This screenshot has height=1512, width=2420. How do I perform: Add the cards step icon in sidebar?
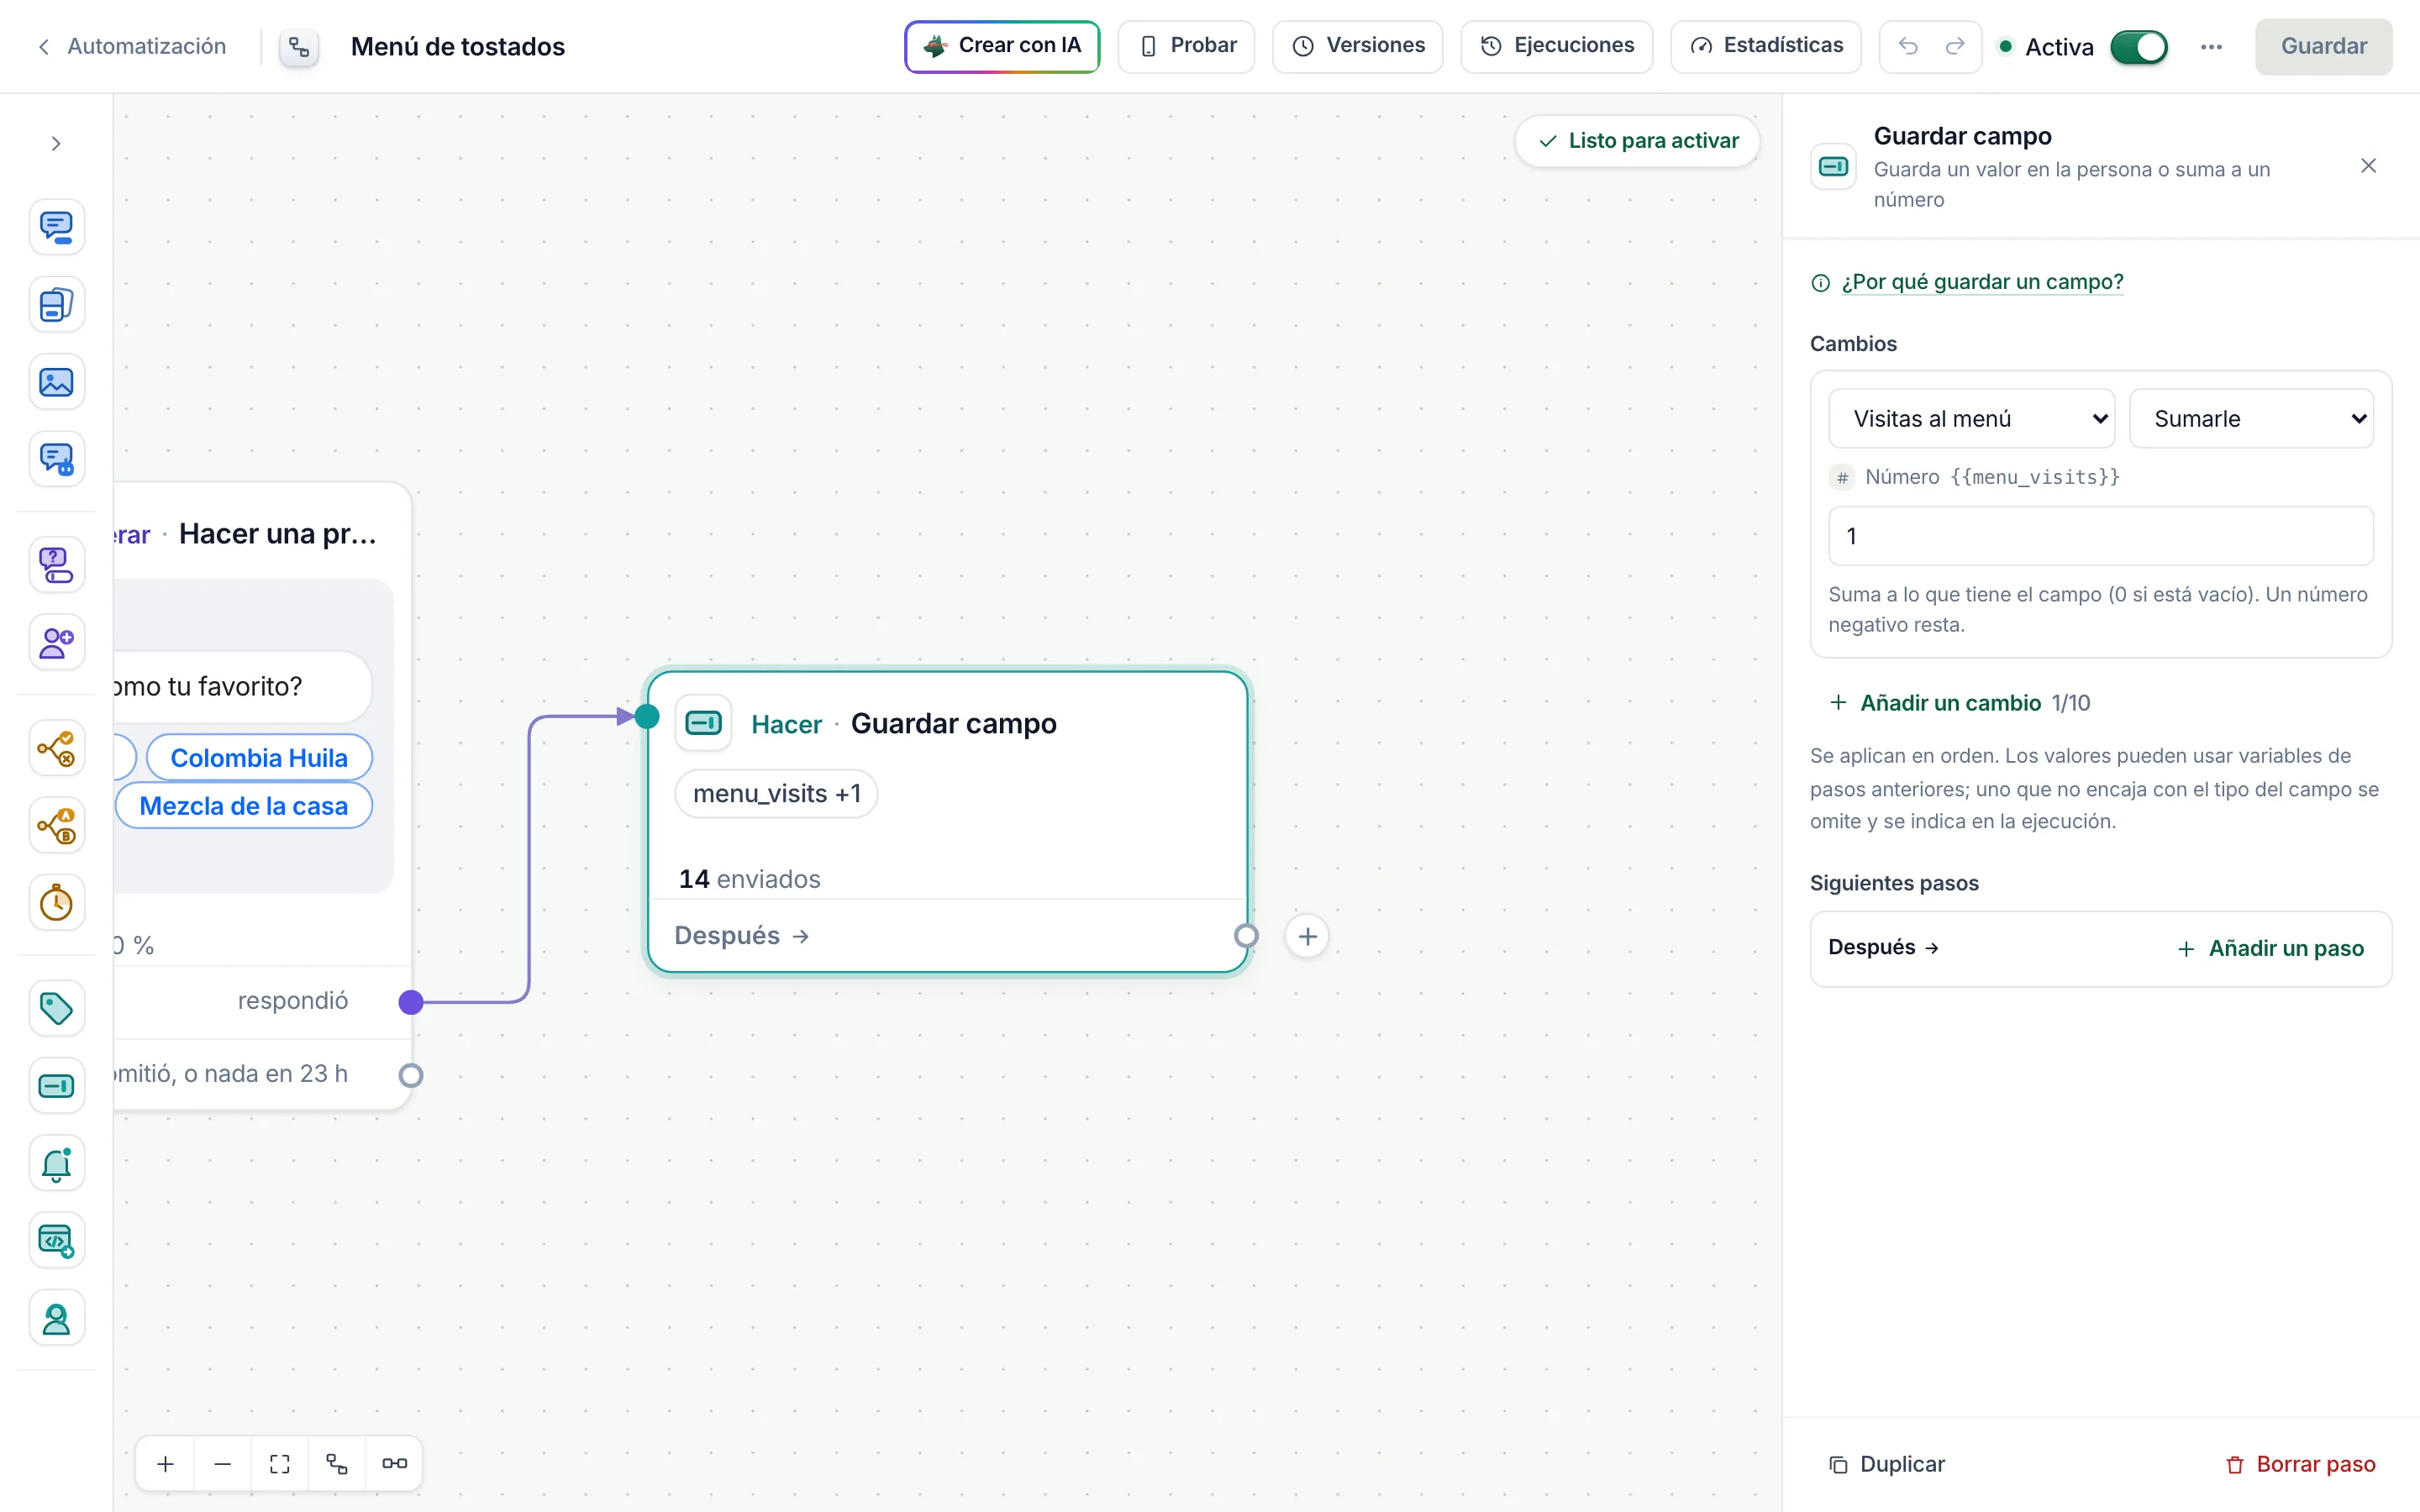pyautogui.click(x=56, y=304)
